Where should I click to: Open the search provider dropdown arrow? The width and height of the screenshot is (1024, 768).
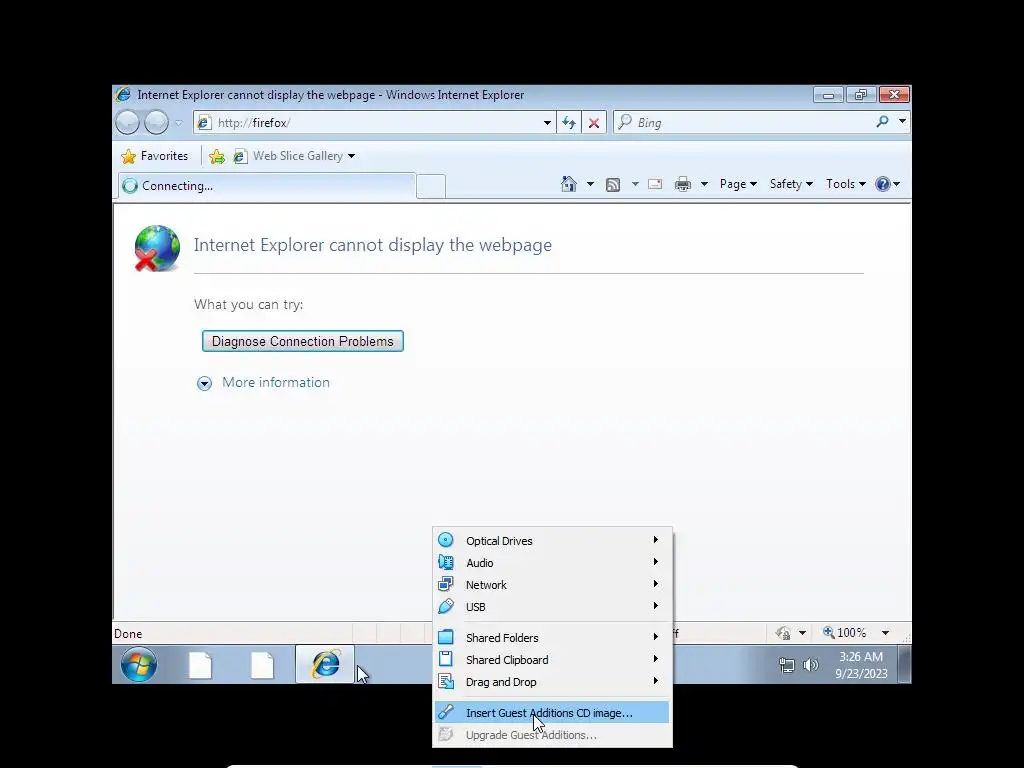902,121
